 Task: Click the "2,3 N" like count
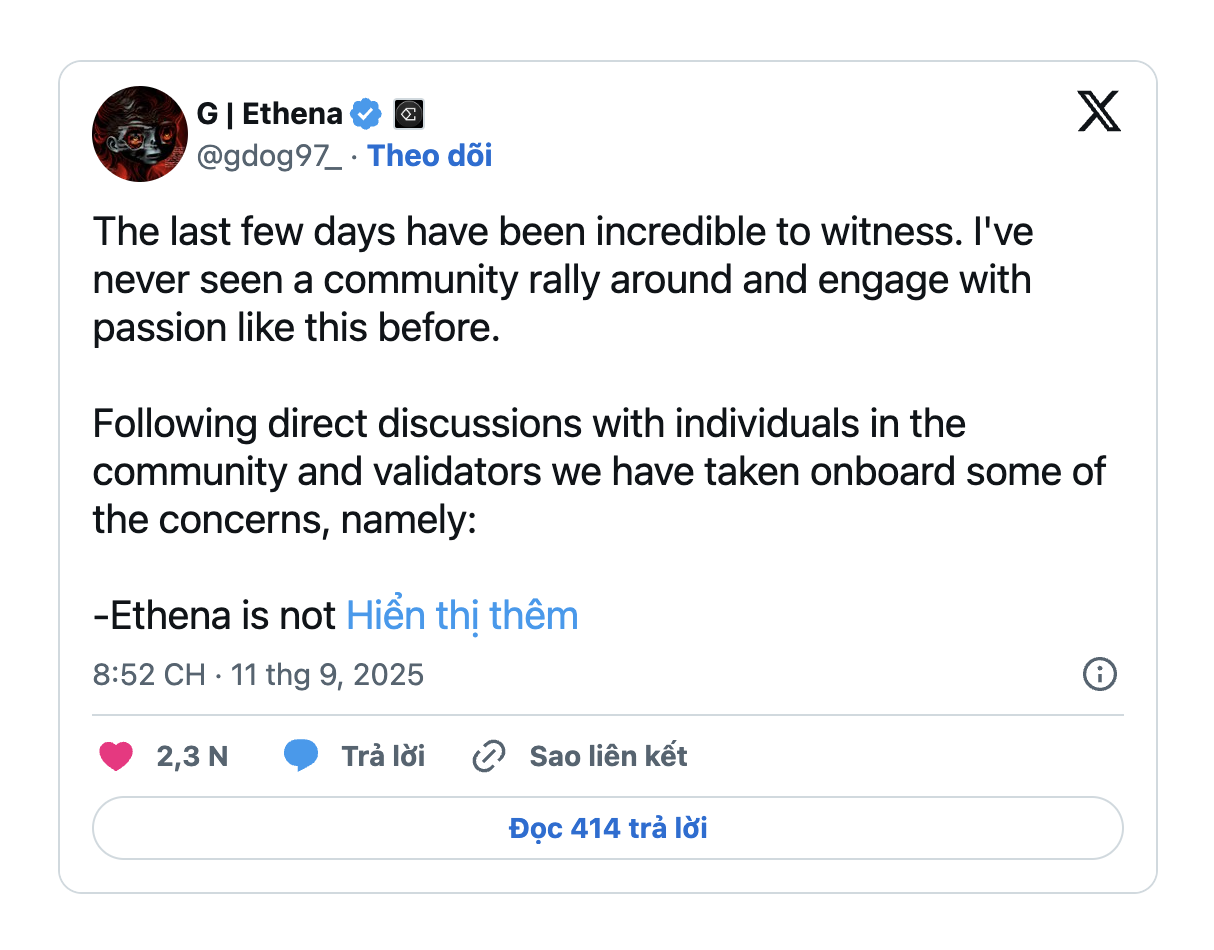pyautogui.click(x=192, y=757)
